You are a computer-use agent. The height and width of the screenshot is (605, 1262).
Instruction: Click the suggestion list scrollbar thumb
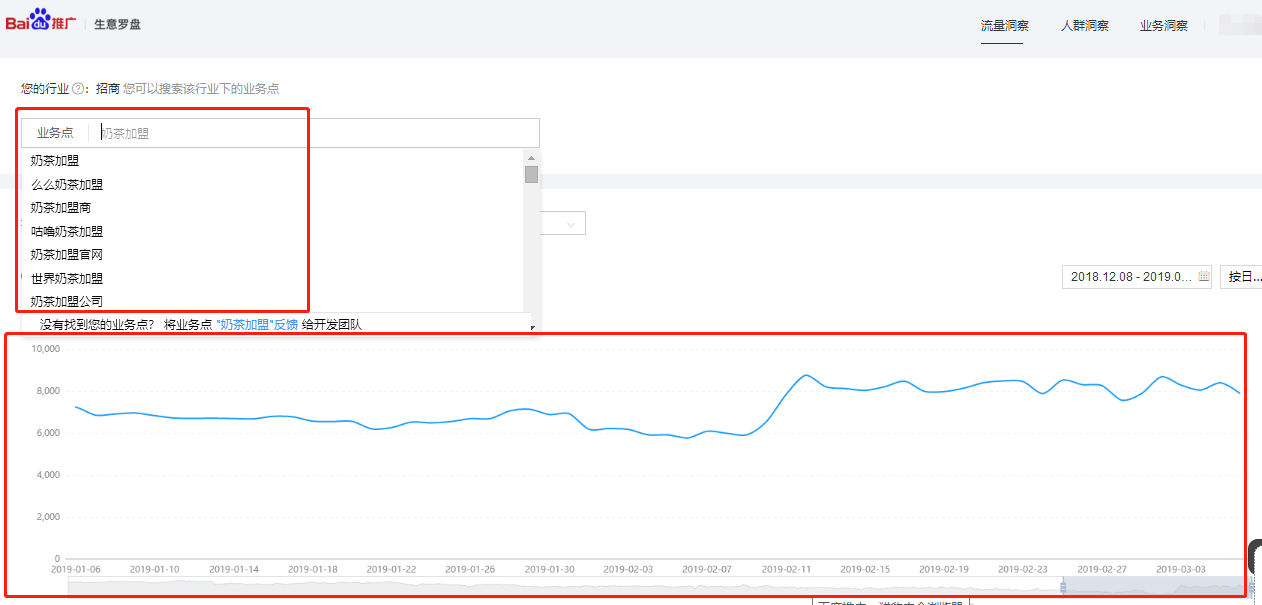(531, 175)
